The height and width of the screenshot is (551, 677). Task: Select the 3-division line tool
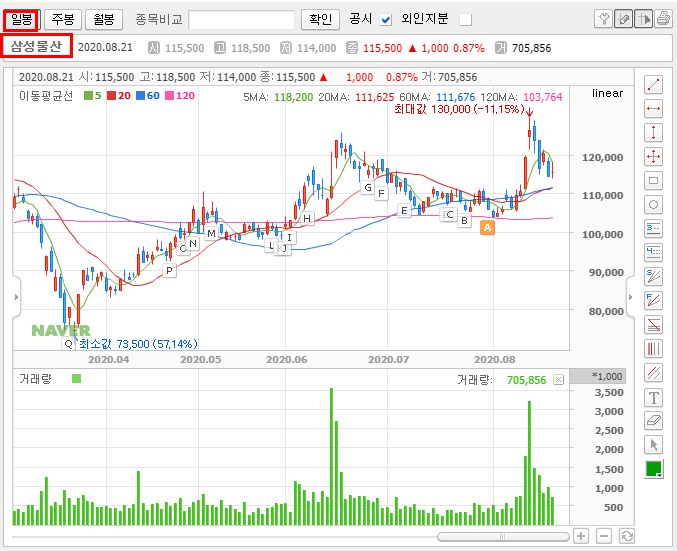tap(653, 228)
